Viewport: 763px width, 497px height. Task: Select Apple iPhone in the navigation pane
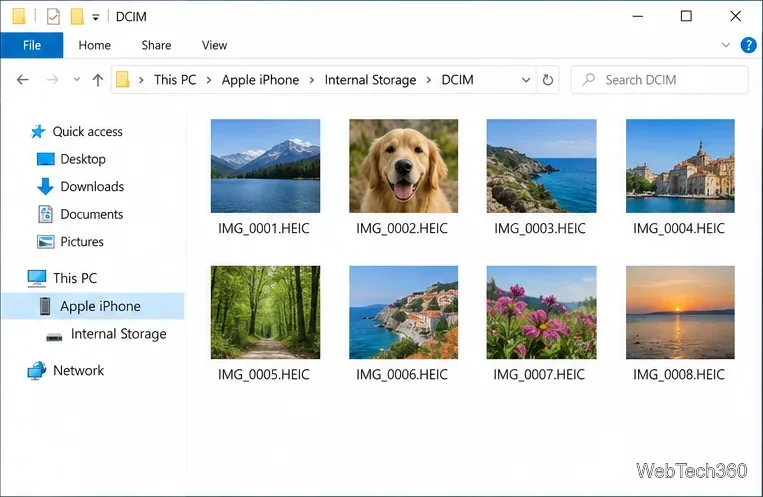coord(100,306)
